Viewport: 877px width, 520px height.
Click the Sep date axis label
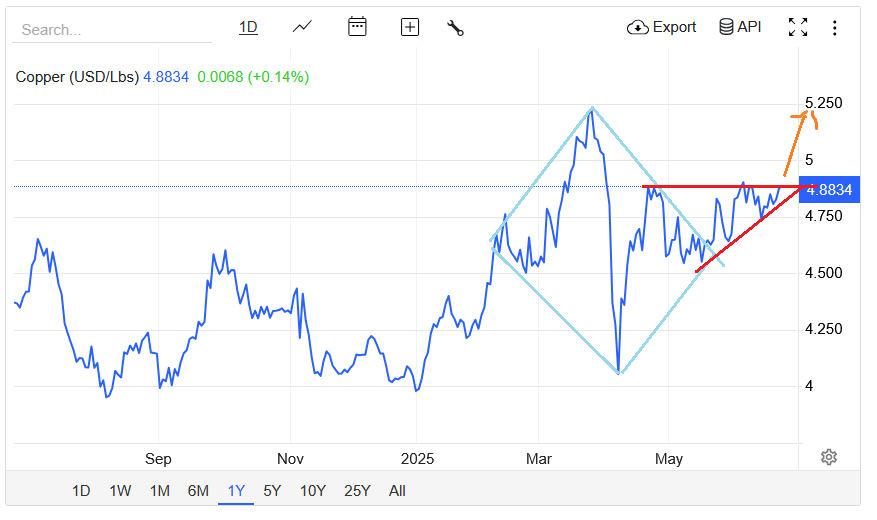pos(158,459)
